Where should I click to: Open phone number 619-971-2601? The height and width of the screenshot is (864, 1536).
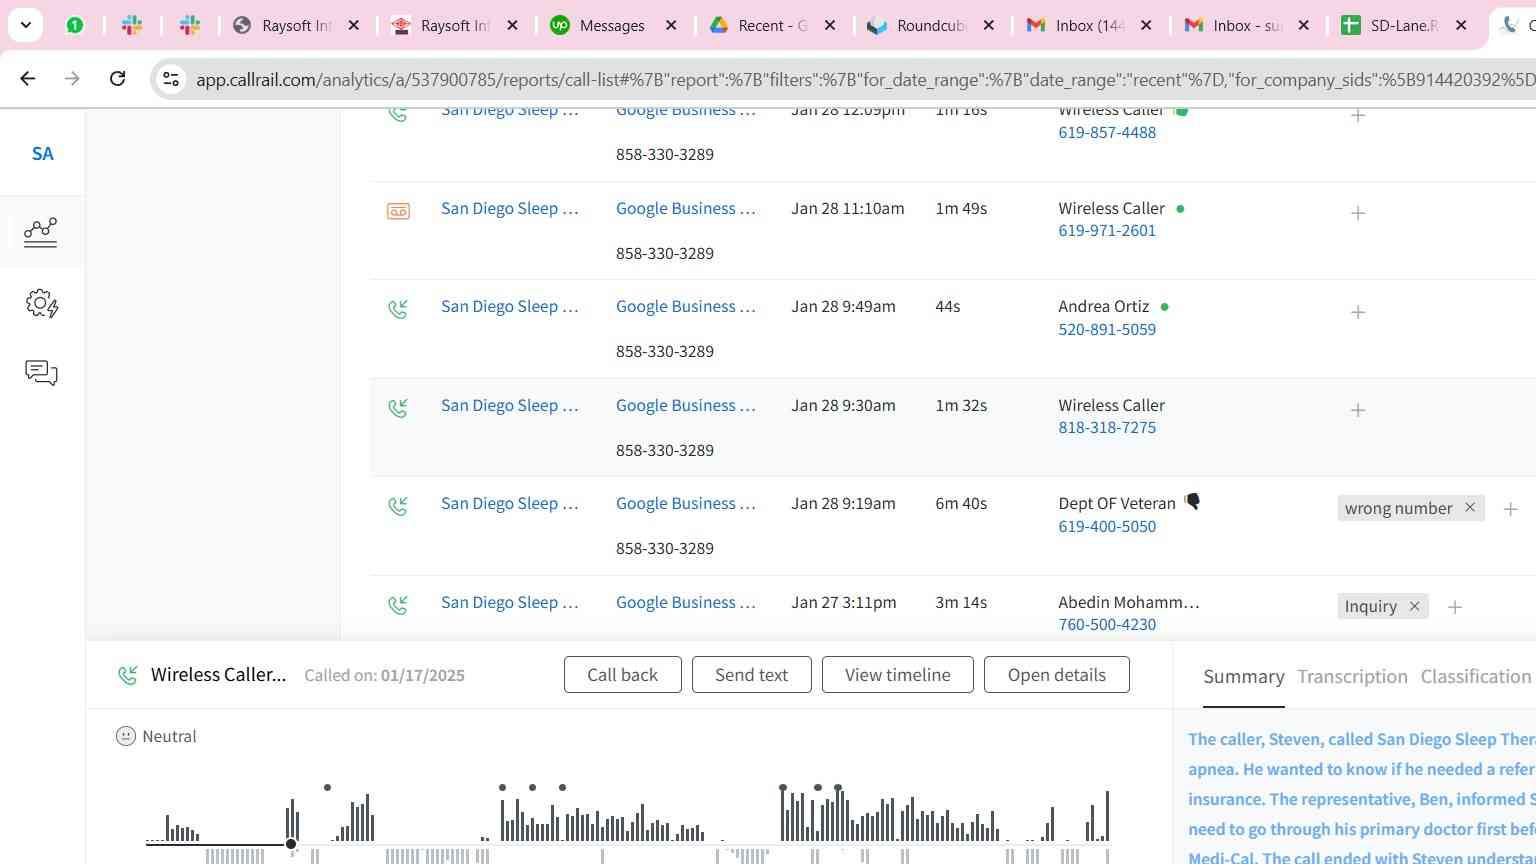coord(1107,231)
